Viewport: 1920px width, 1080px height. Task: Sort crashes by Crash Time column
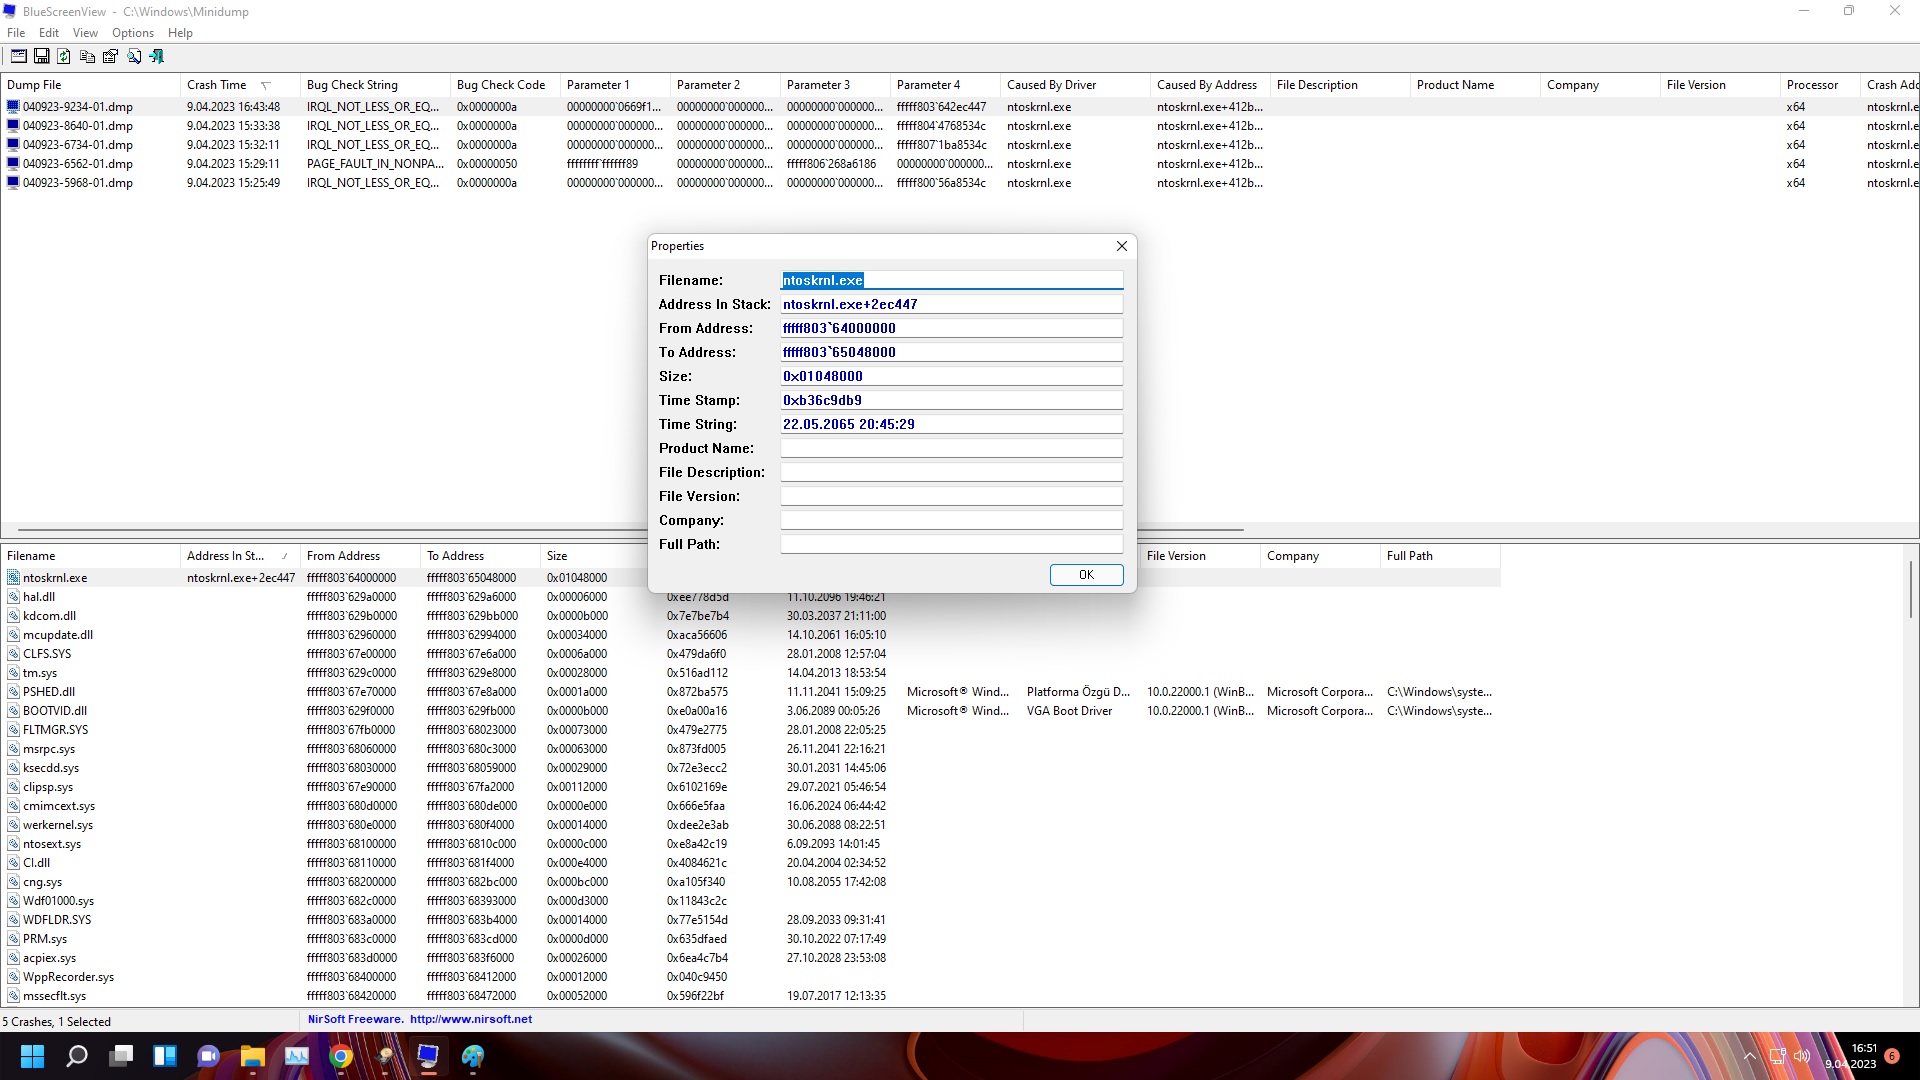216,85
